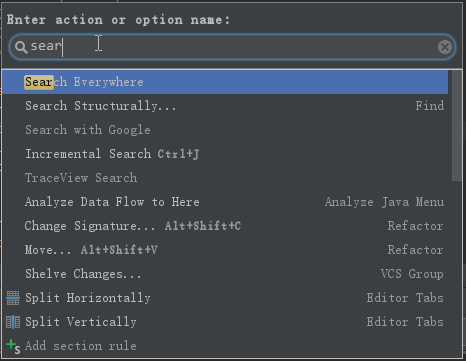The height and width of the screenshot is (361, 466).
Task: Select Search with Google entry
Action: [225, 130]
